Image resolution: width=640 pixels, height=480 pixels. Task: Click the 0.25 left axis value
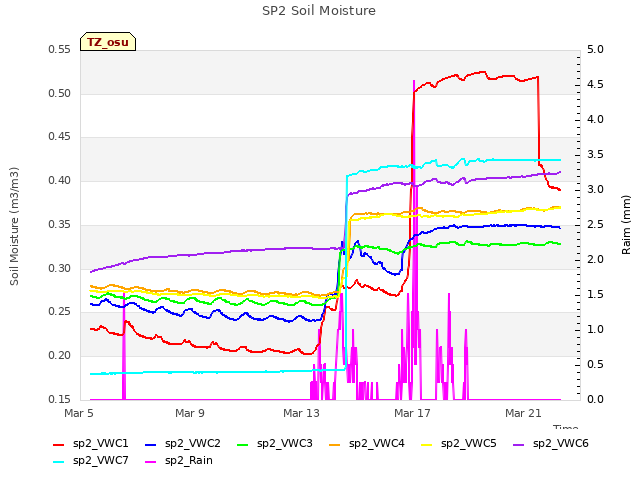coord(60,311)
